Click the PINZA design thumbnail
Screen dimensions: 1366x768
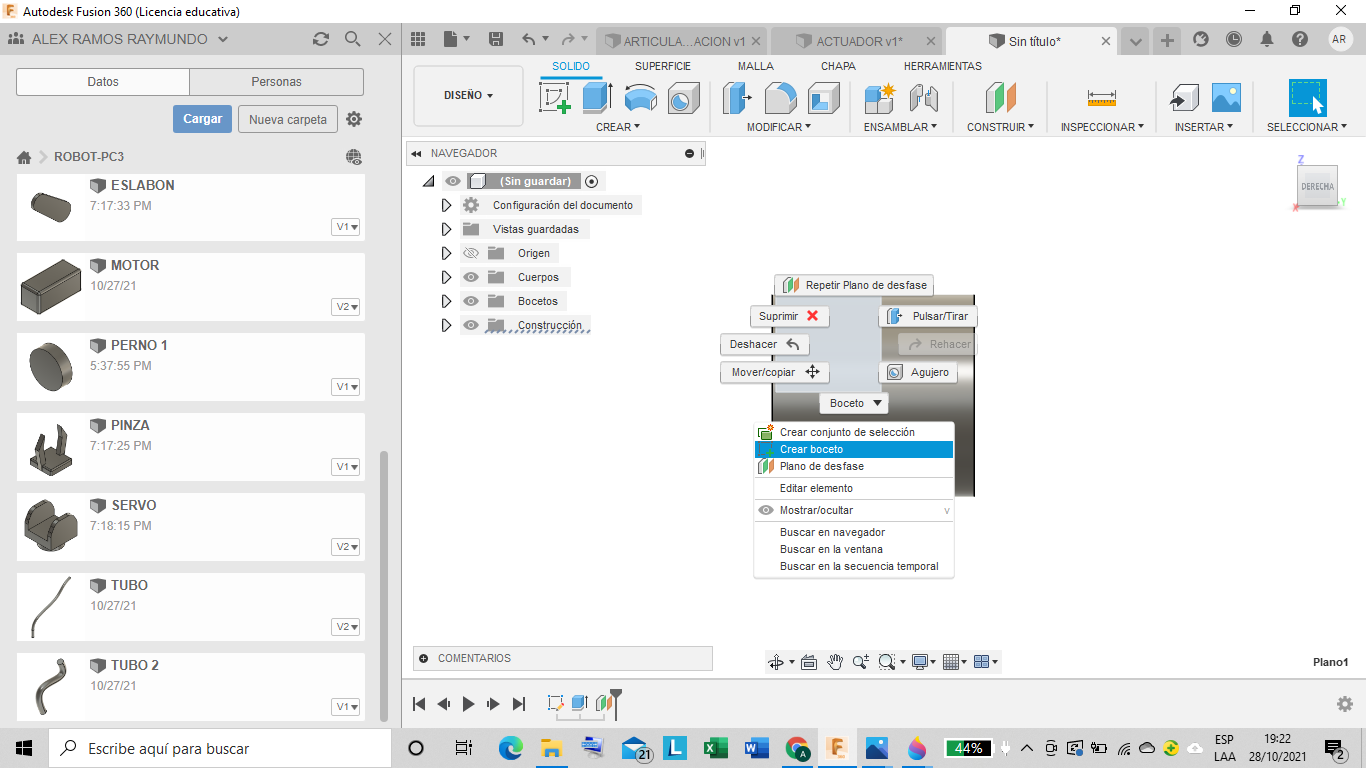coord(50,447)
